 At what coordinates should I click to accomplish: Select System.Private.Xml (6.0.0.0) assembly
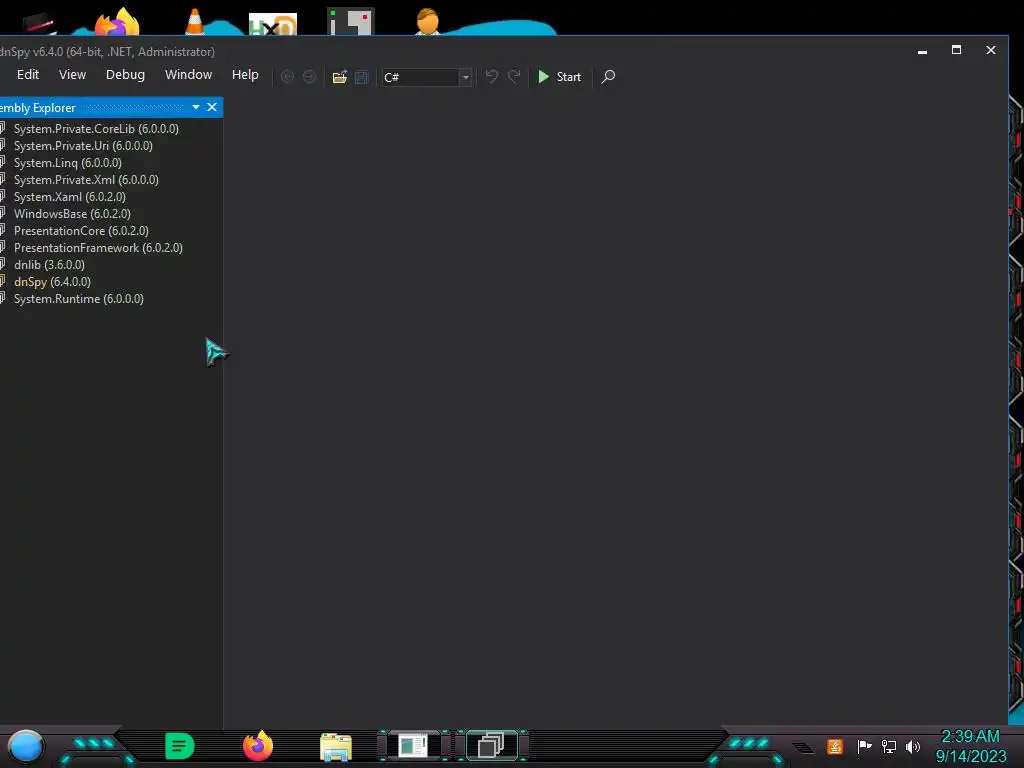coord(86,180)
